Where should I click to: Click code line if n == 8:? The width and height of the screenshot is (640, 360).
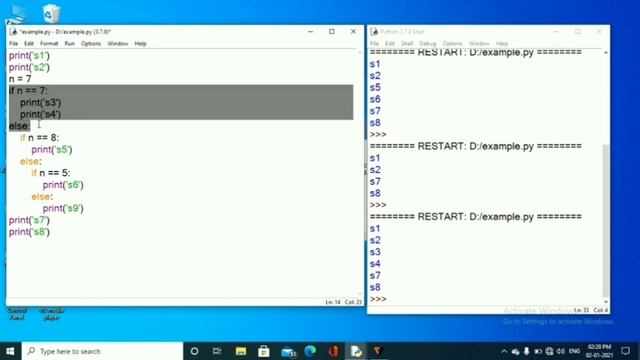(x=40, y=138)
